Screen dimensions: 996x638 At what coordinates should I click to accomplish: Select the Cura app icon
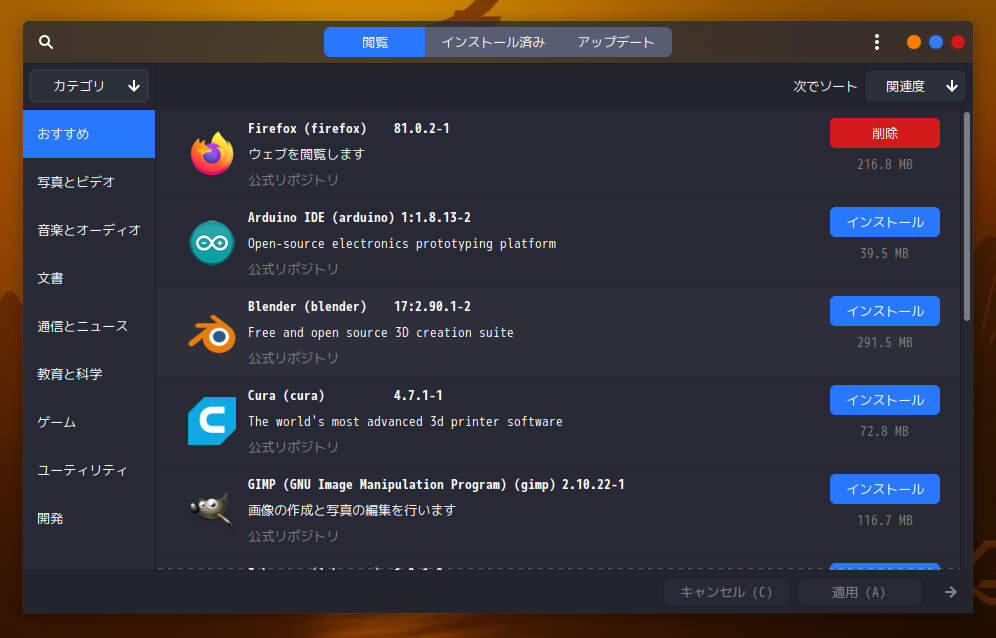(x=212, y=421)
